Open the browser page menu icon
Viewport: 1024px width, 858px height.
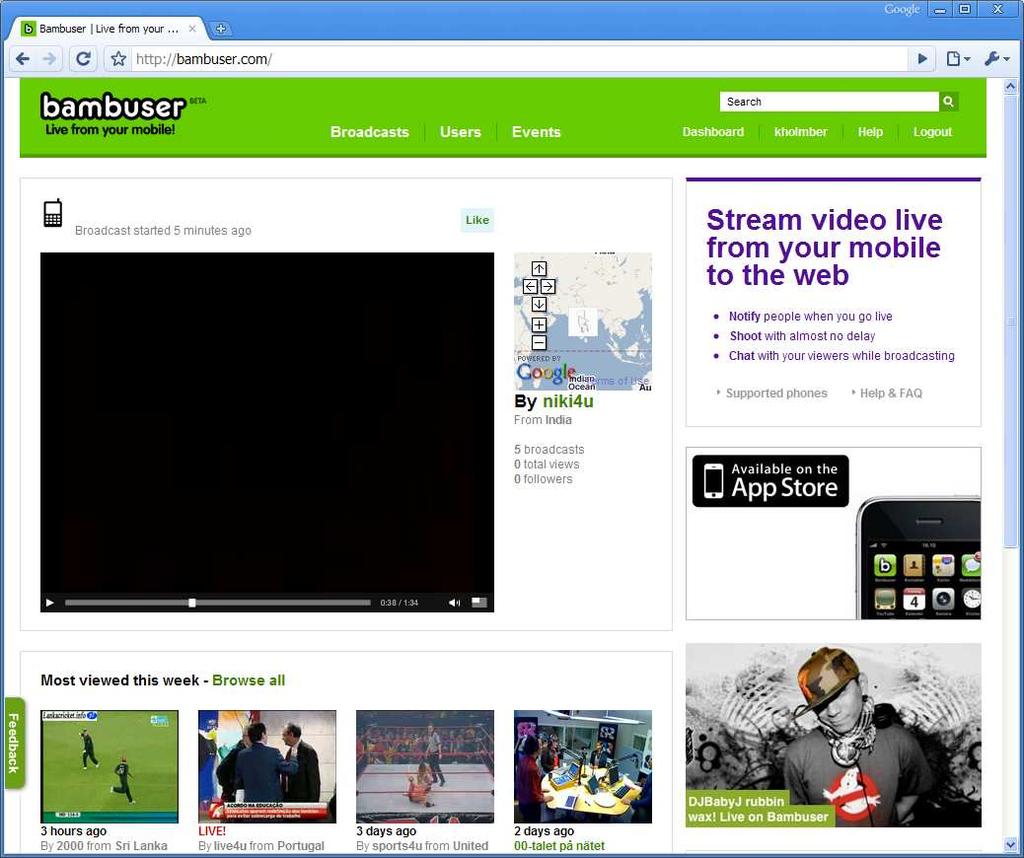pyautogui.click(x=958, y=59)
